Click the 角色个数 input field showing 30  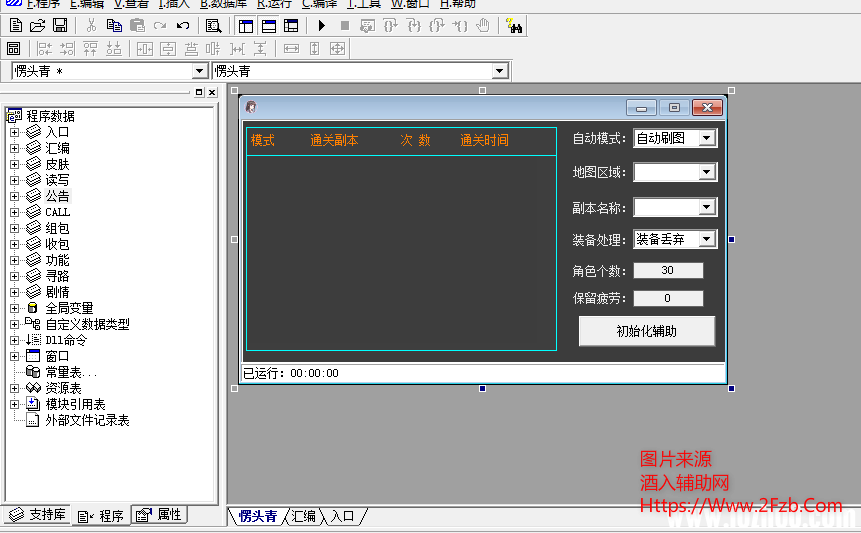tap(667, 271)
